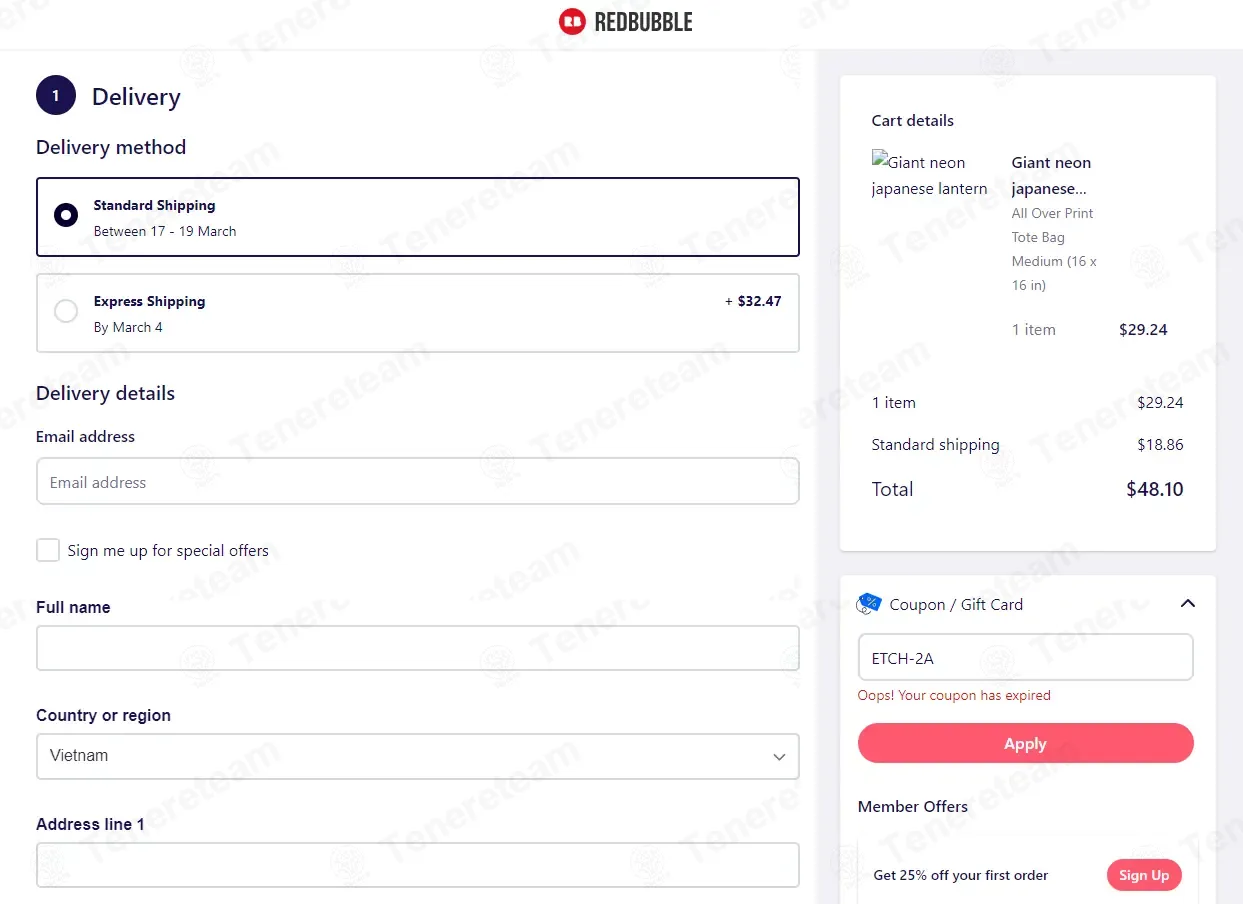Click the Total amount $48.10
The image size is (1243, 904).
click(1154, 489)
